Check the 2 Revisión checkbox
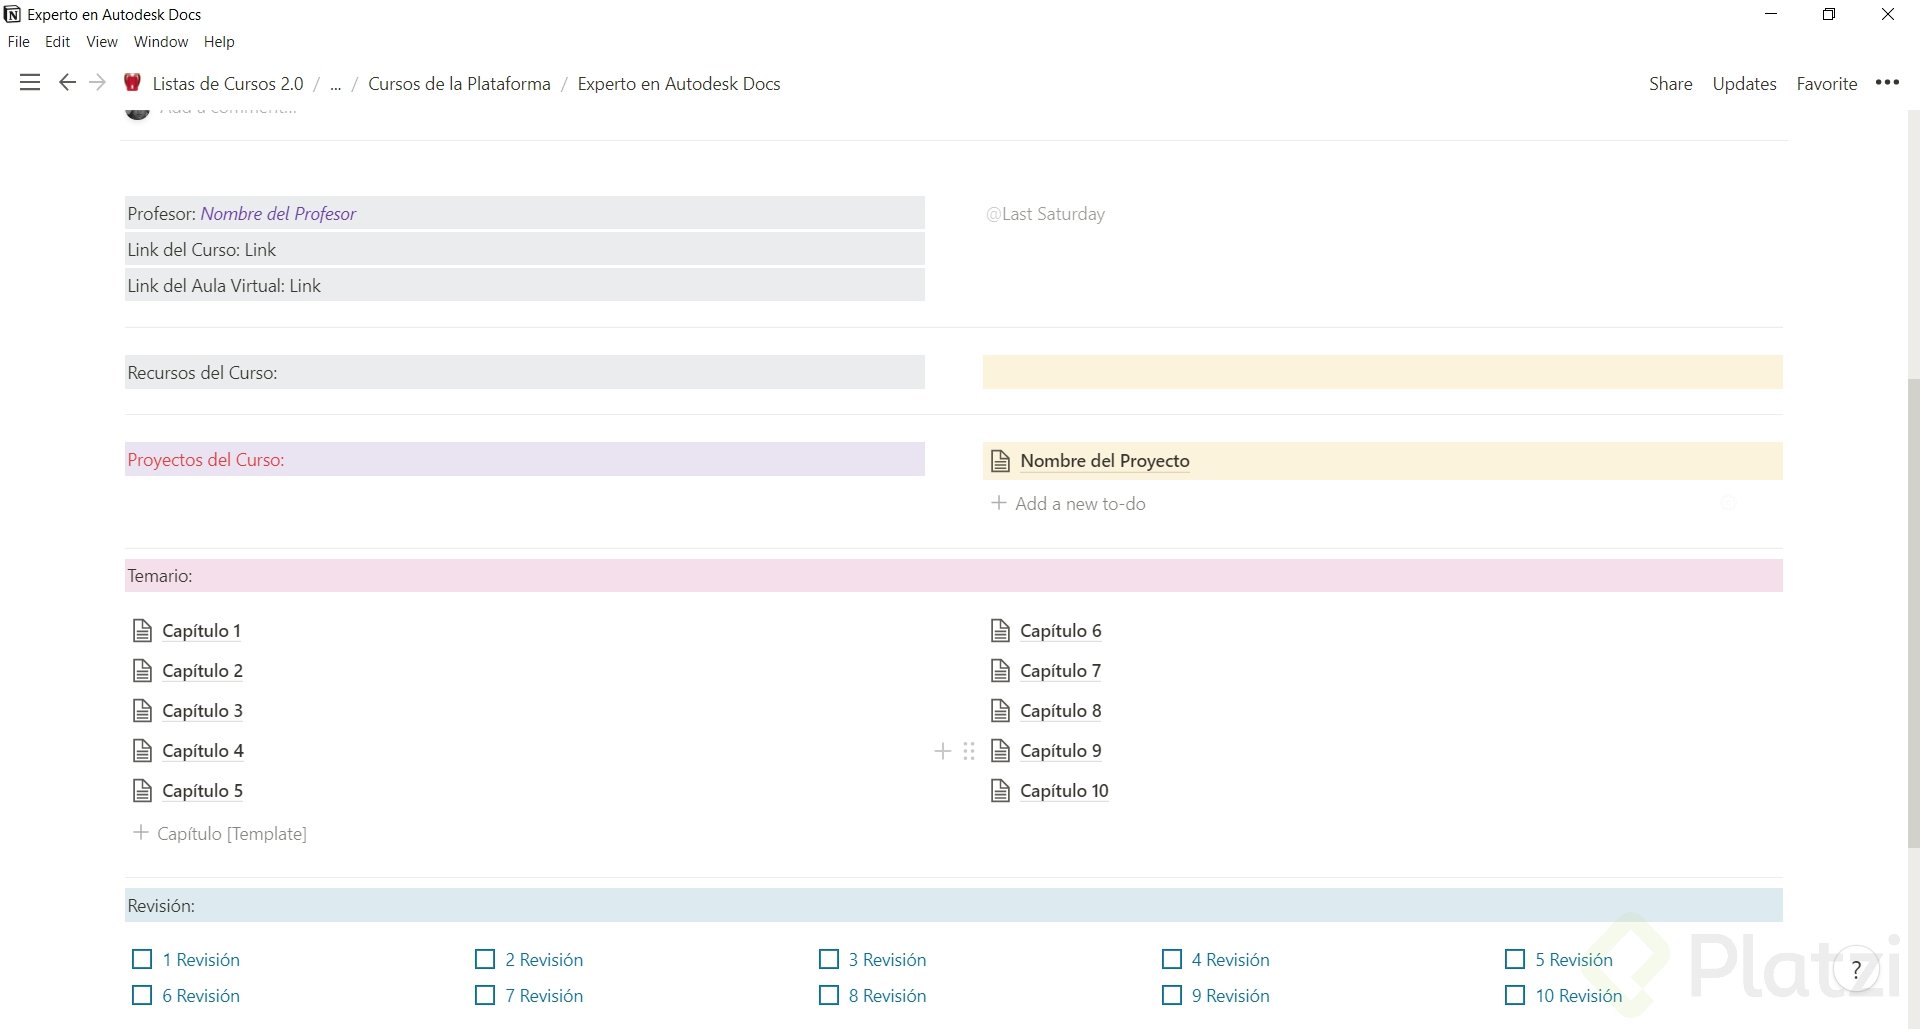Screen dimensions: 1920x1029 485,960
